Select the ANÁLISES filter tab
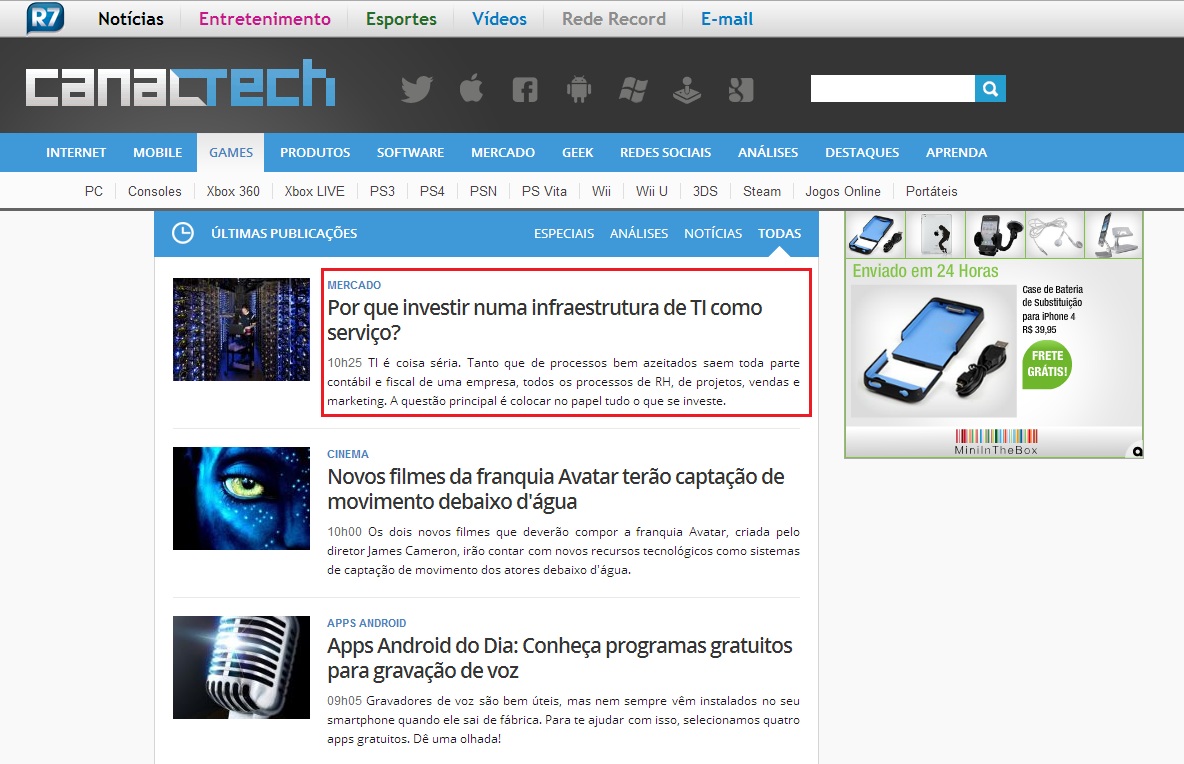Screen dimensions: 1184x764 (x=639, y=233)
